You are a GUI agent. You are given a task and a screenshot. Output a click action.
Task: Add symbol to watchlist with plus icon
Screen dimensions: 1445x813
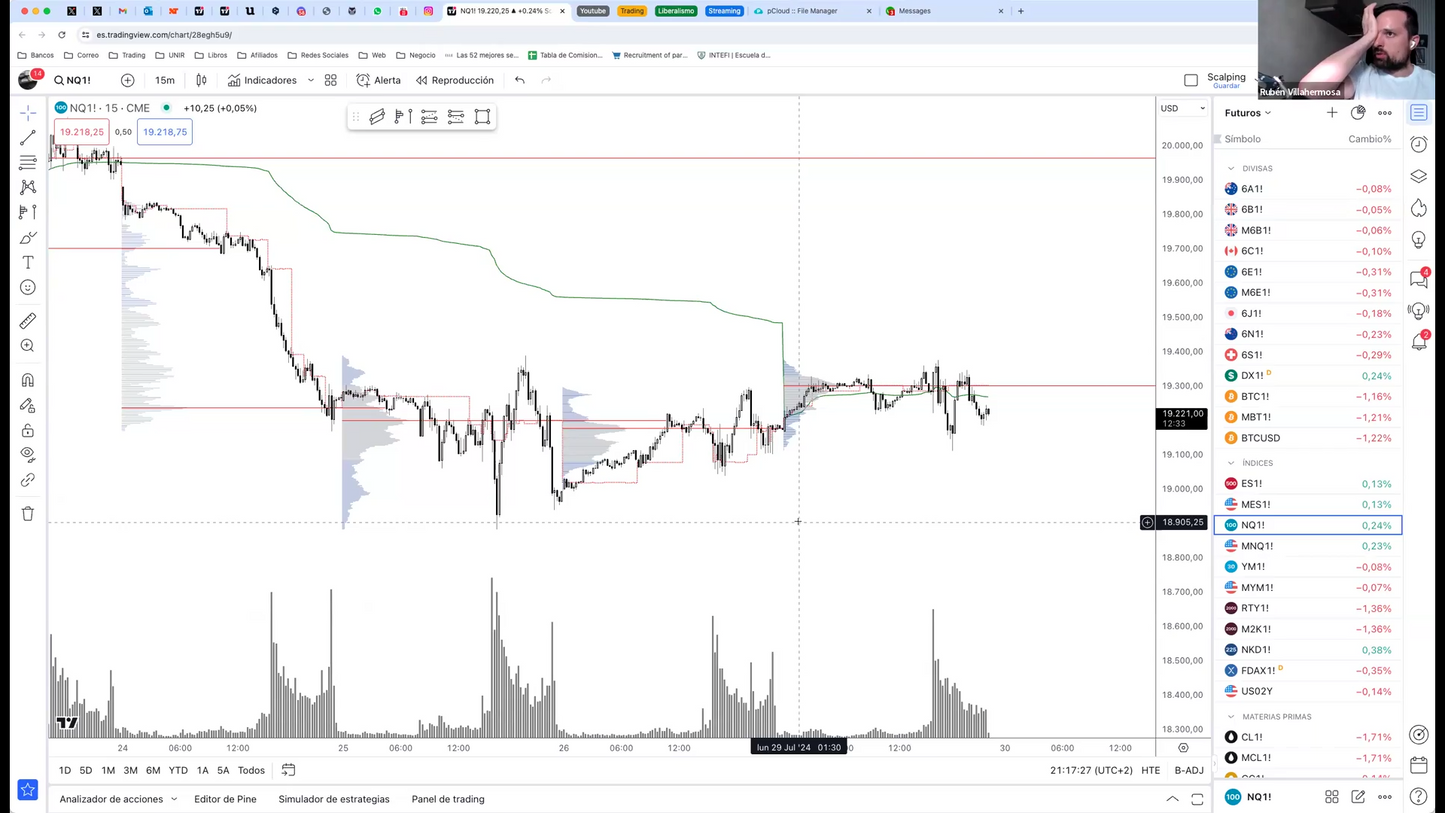(x=1332, y=113)
